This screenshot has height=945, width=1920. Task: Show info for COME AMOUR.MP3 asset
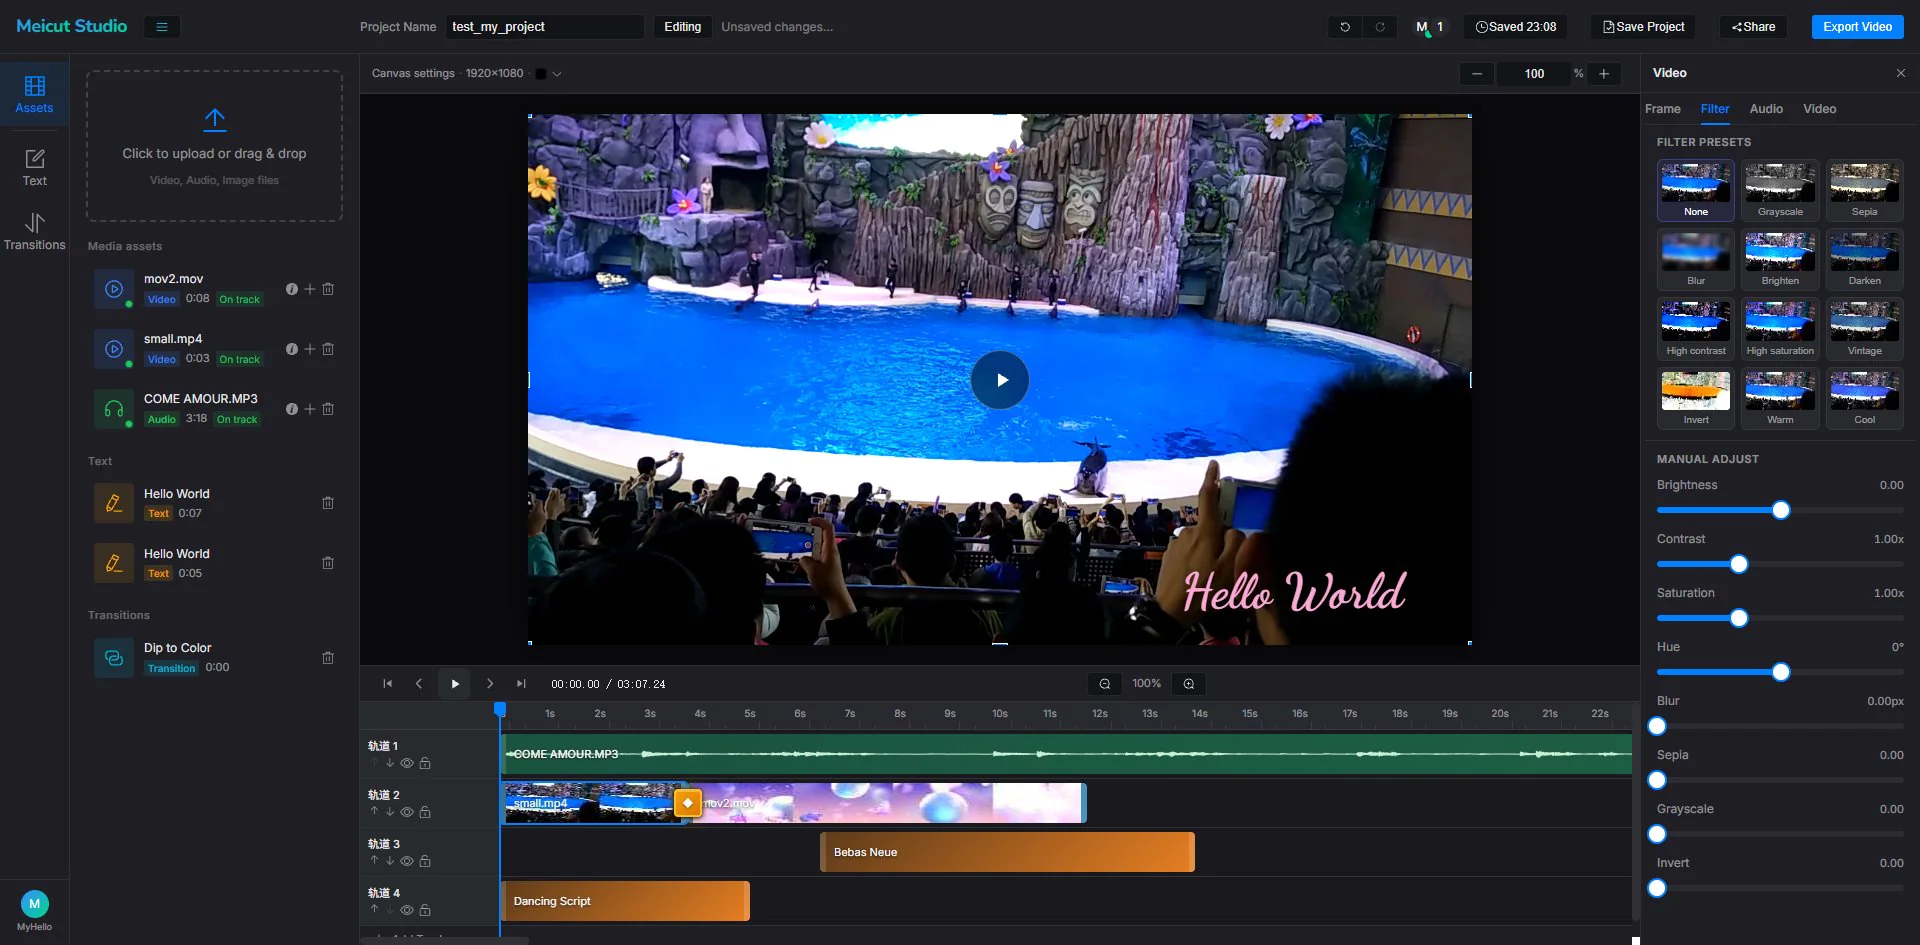(291, 409)
